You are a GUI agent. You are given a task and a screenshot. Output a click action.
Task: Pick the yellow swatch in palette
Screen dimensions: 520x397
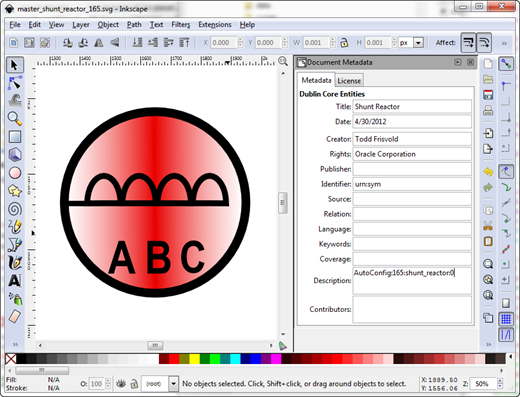pyautogui.click(x=194, y=359)
